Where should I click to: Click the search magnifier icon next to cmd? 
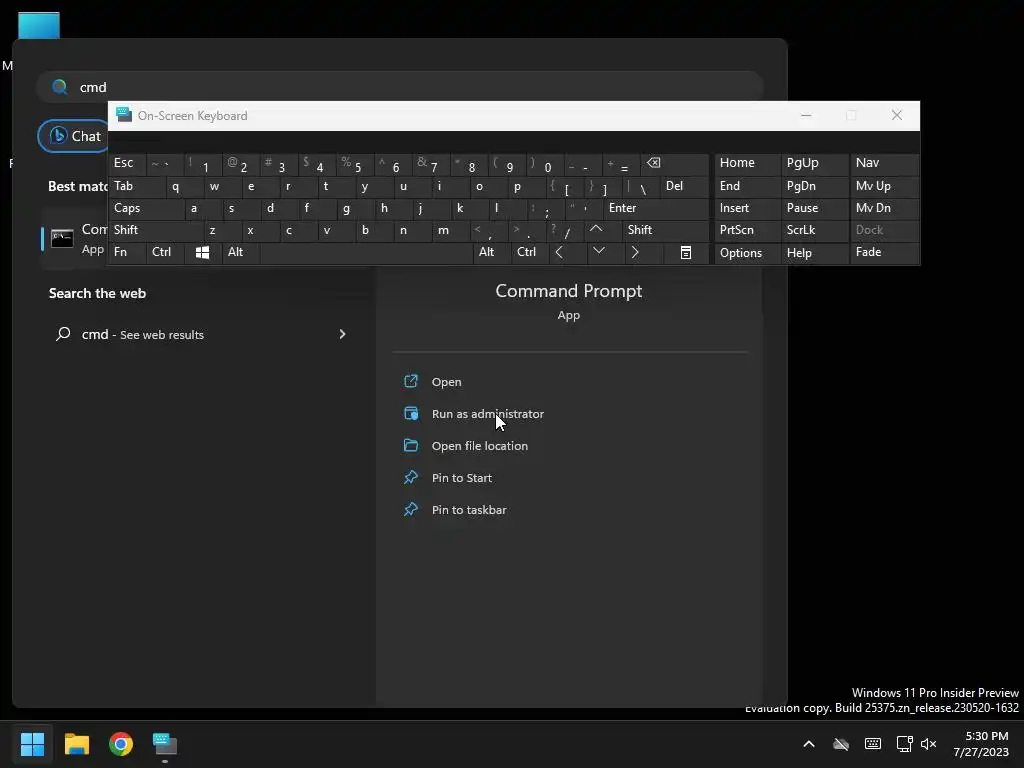tap(63, 334)
